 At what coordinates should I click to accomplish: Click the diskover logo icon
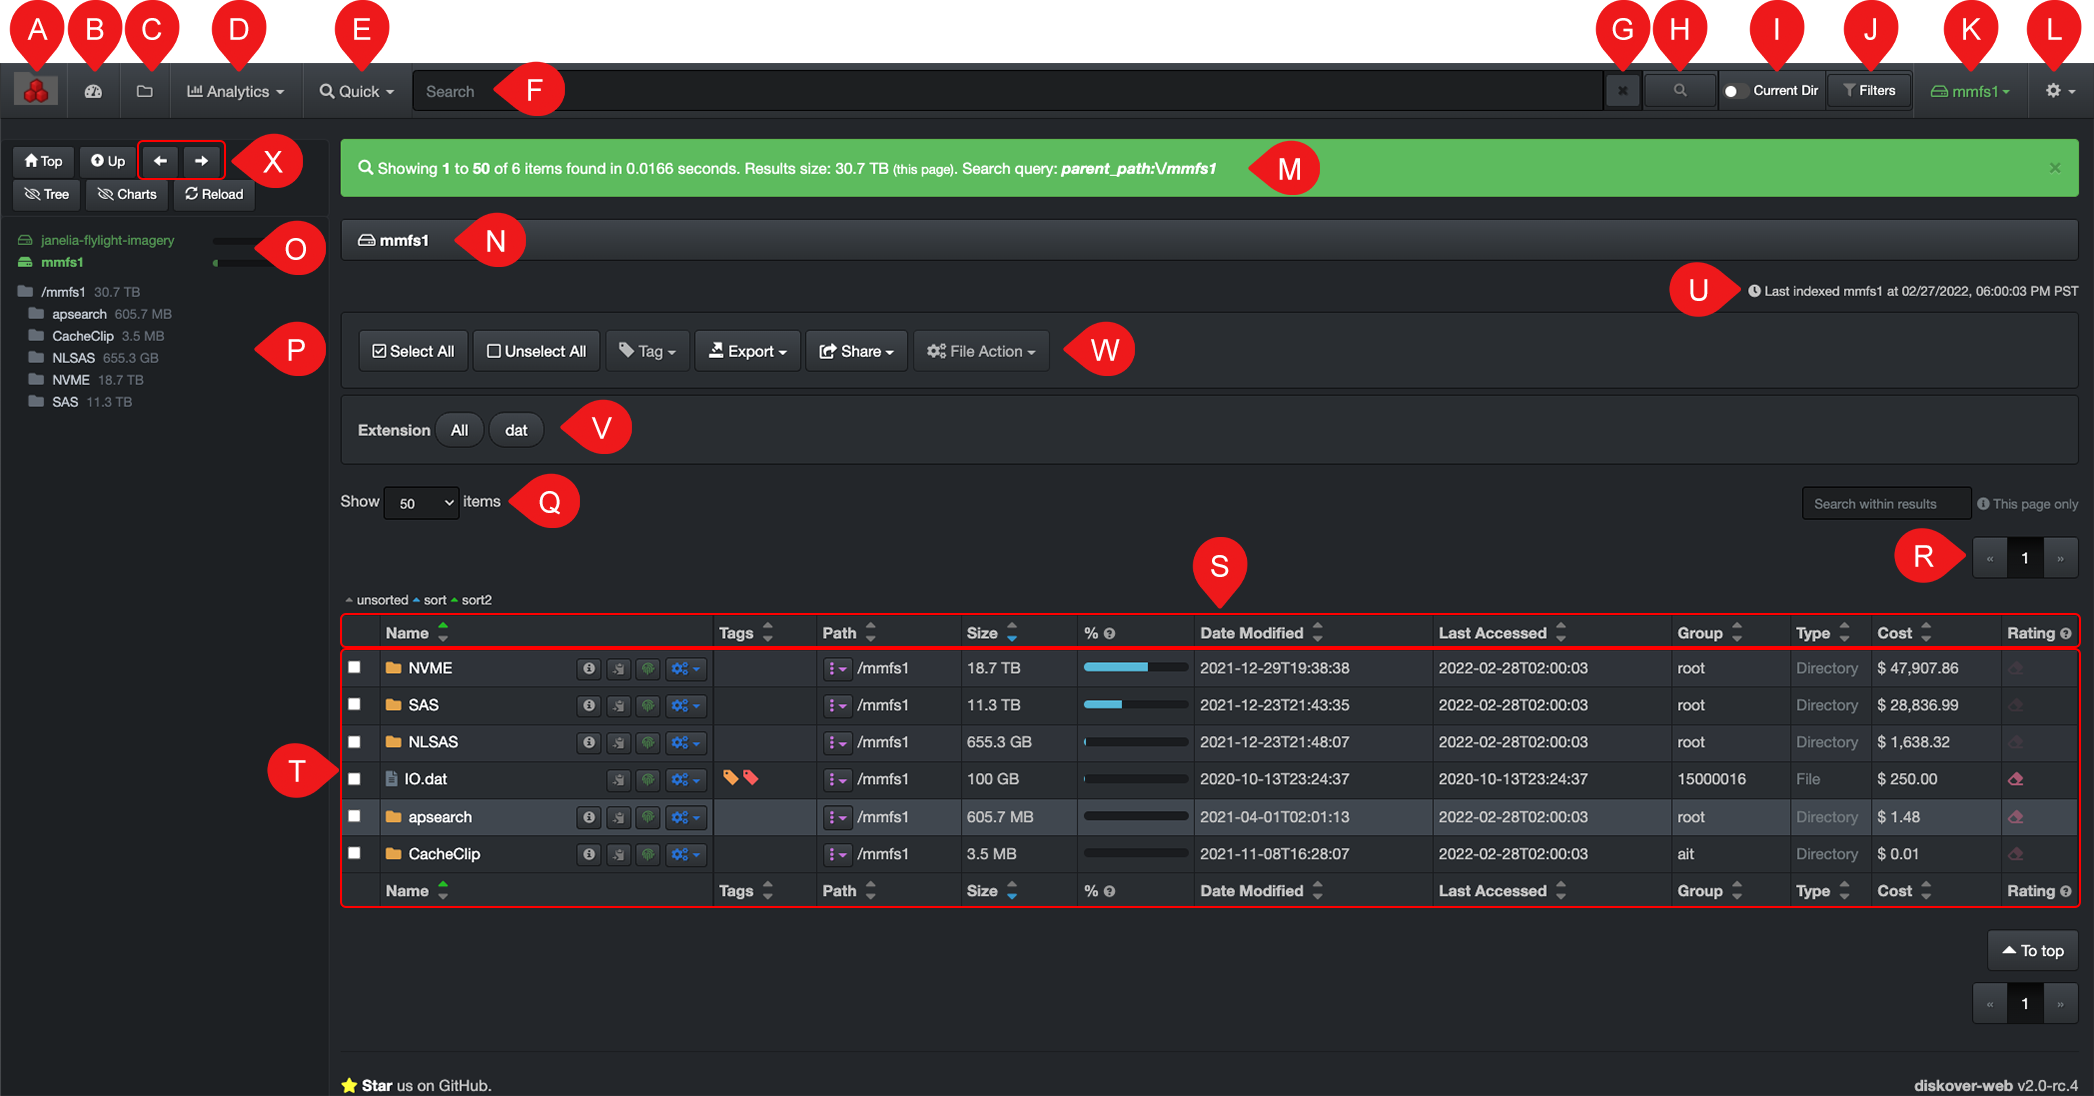36,91
